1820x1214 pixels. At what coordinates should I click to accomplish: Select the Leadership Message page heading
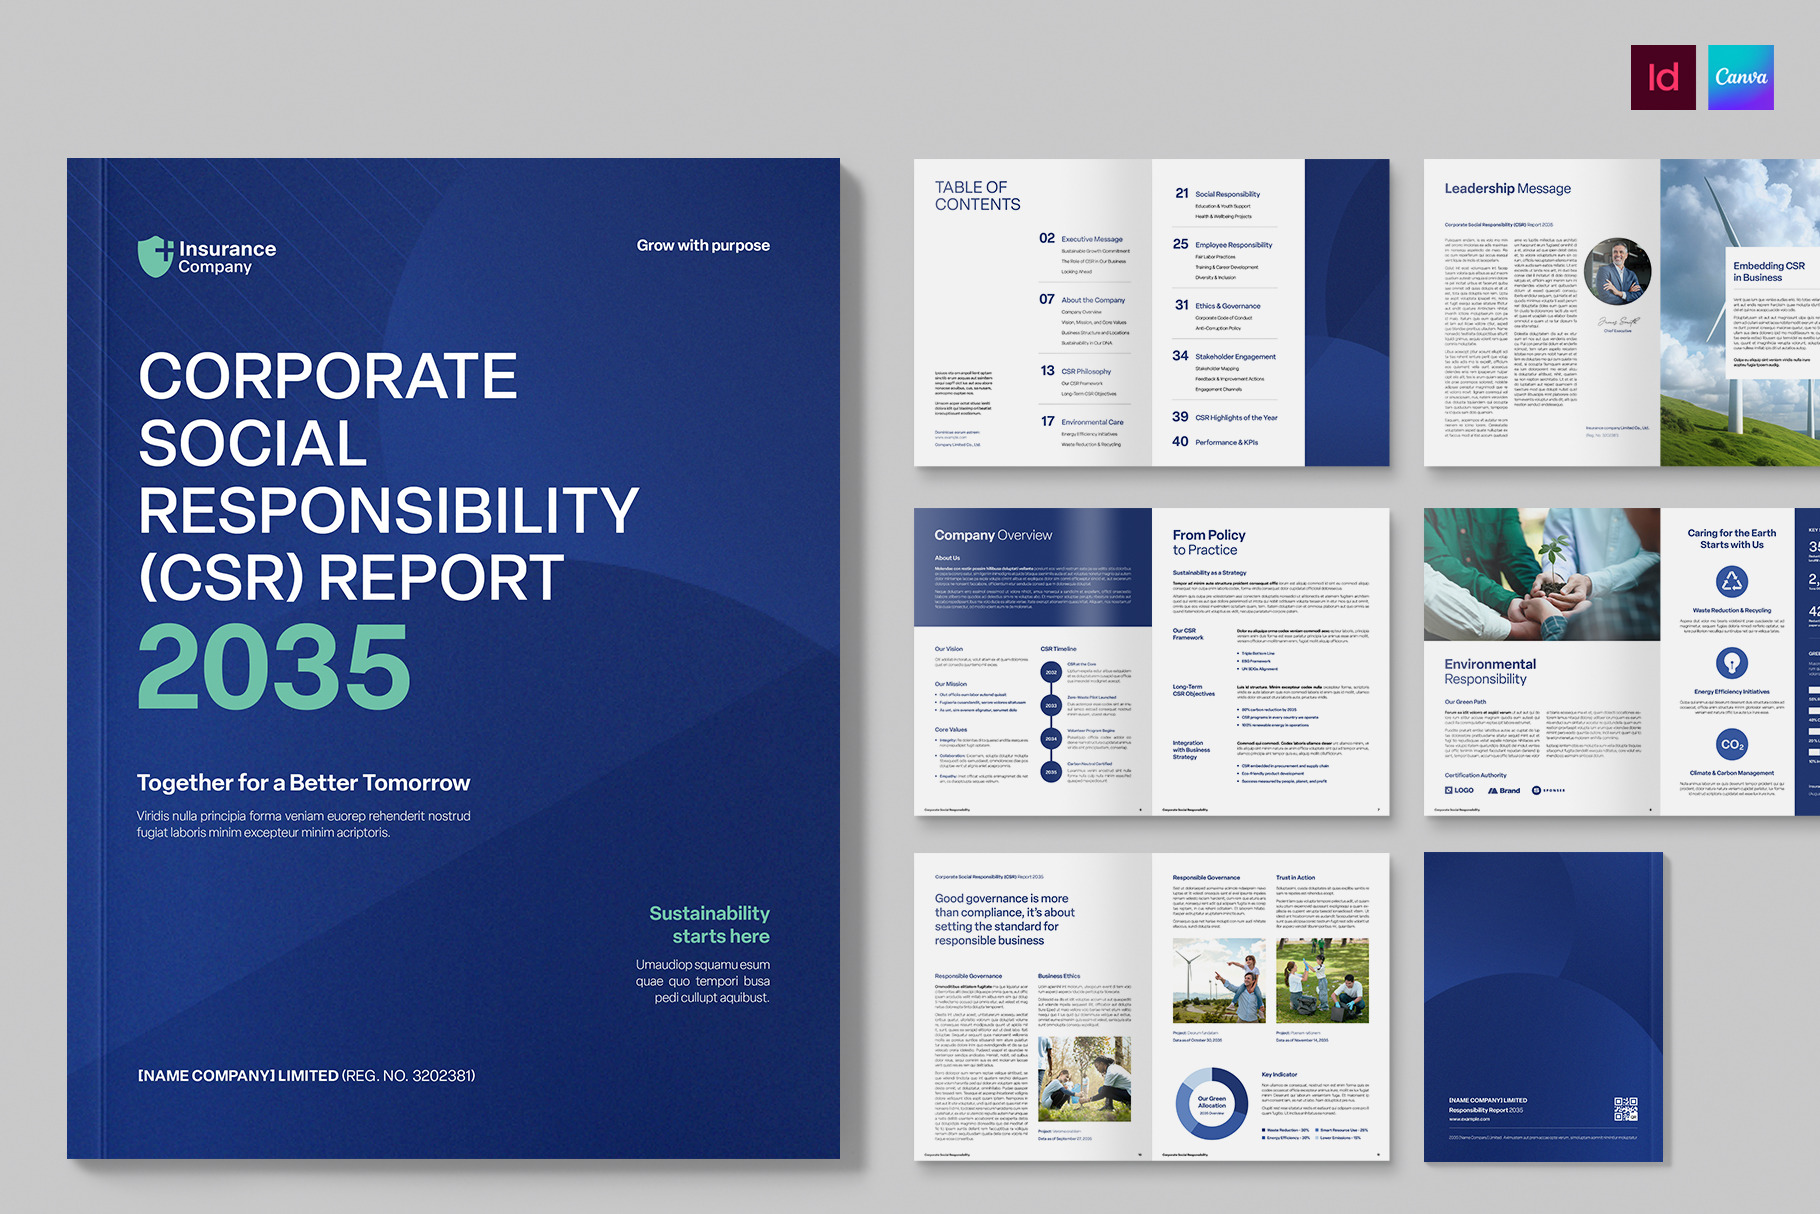click(x=1507, y=188)
